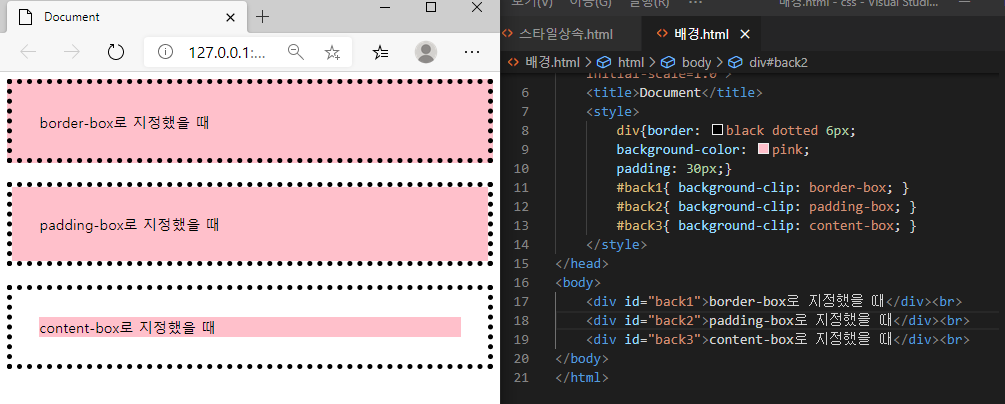1005x404 pixels.
Task: Click the closing </html> tag
Action: tap(581, 377)
